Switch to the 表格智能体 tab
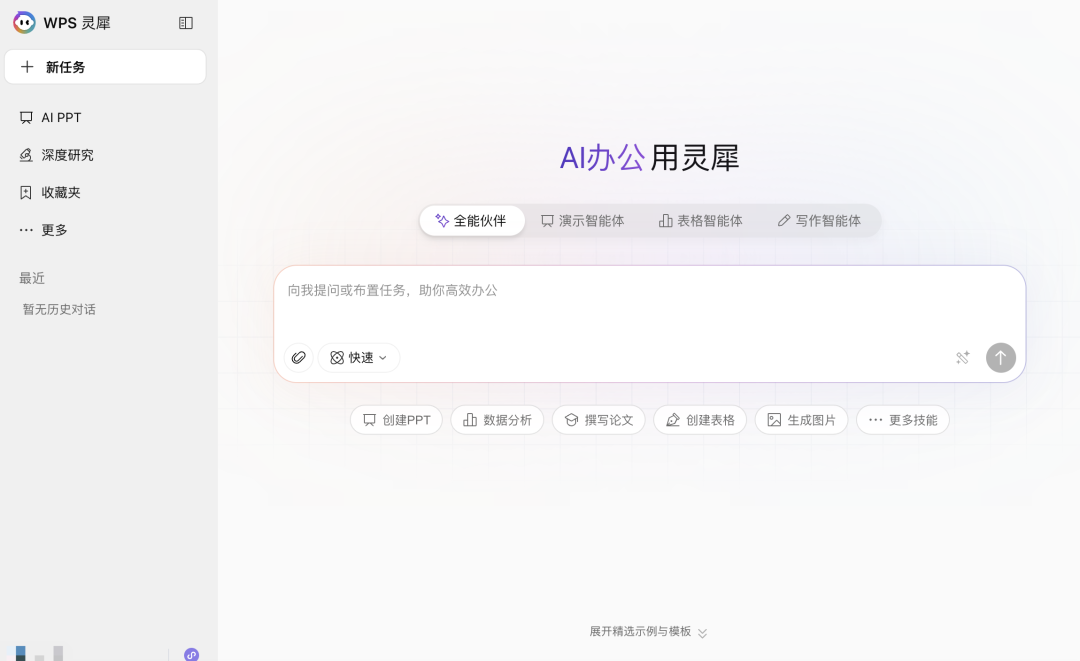Viewport: 1080px width, 661px height. (701, 220)
